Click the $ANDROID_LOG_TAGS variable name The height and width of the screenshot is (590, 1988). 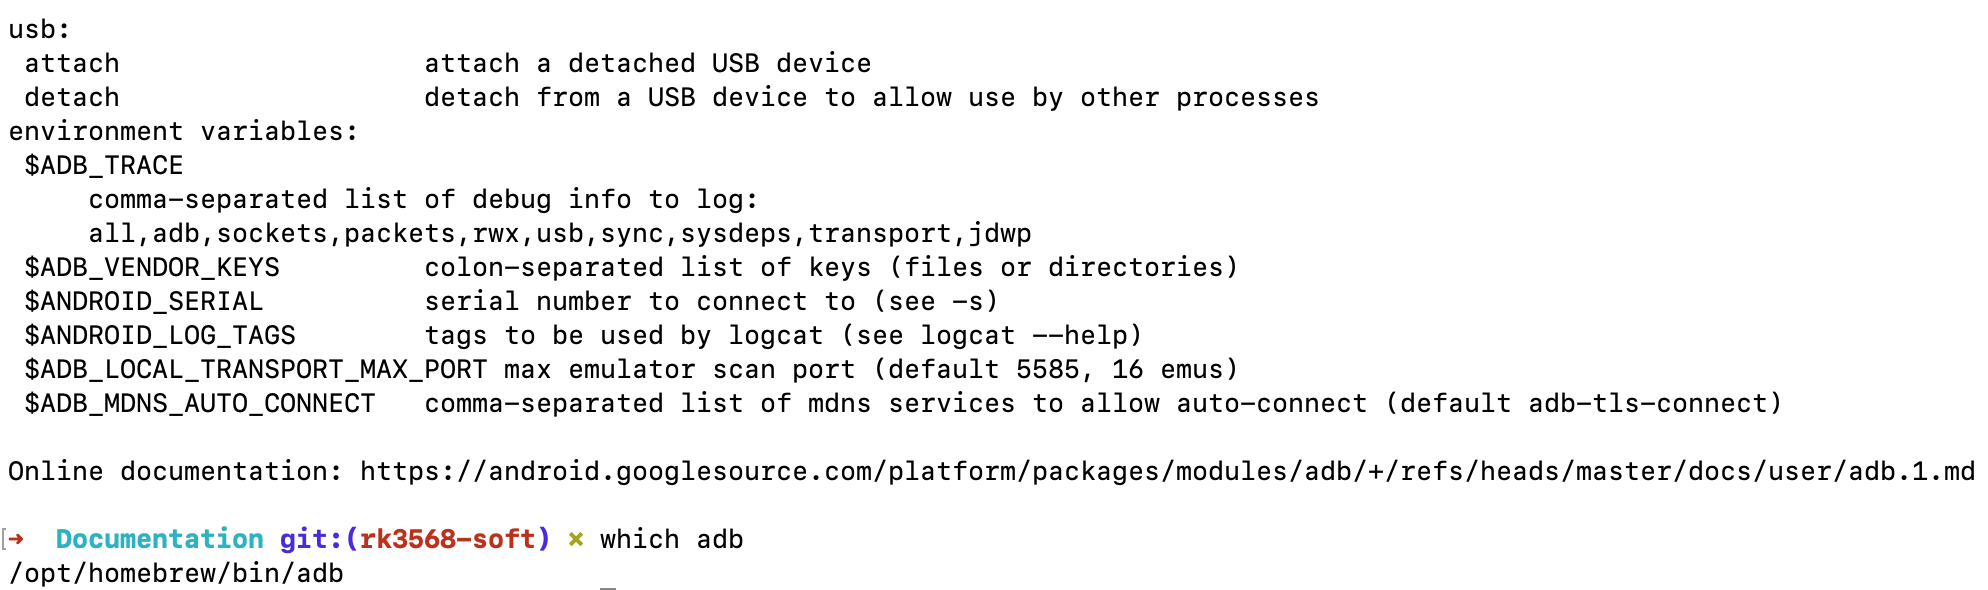click(x=160, y=335)
